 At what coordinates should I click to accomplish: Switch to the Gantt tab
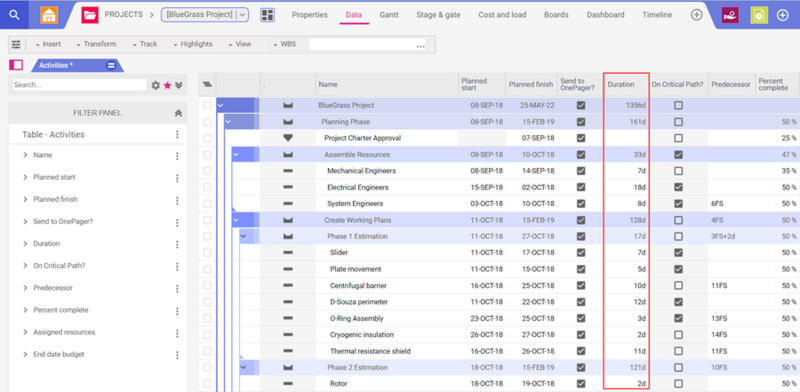pyautogui.click(x=389, y=15)
